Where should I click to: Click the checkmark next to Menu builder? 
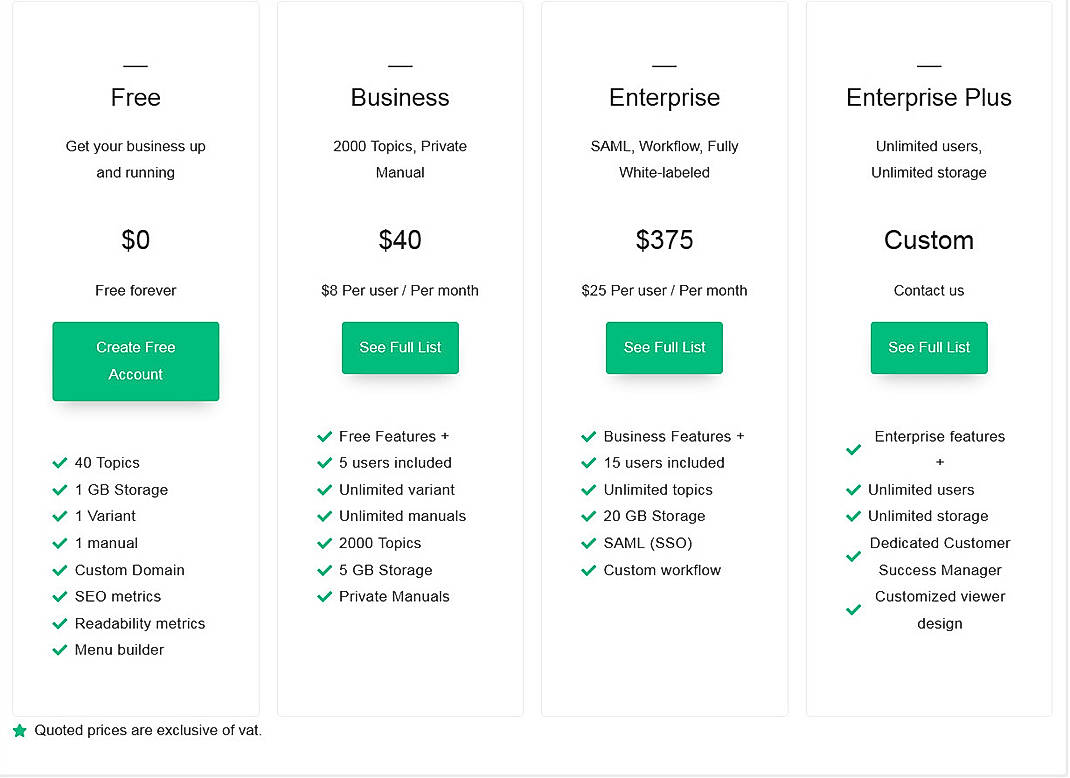(x=60, y=650)
